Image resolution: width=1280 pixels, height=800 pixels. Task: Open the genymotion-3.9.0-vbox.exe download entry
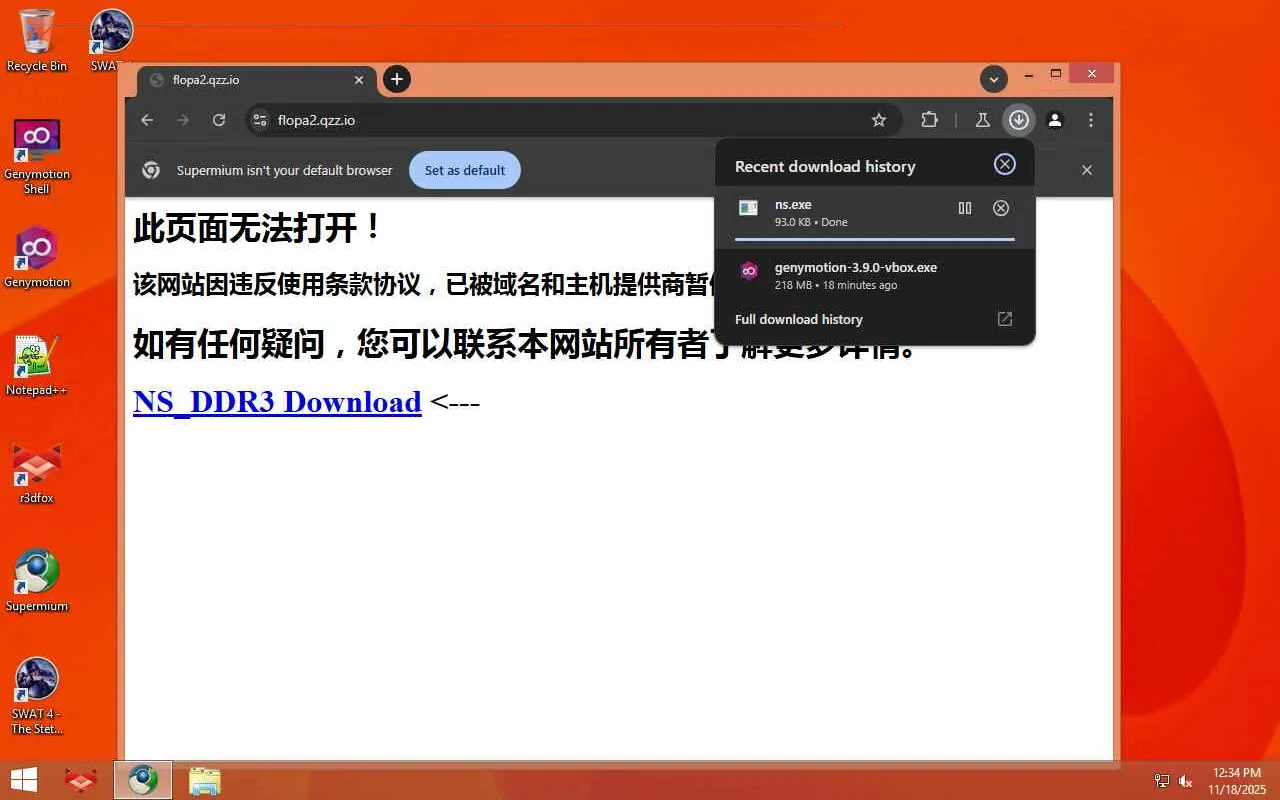(x=875, y=275)
